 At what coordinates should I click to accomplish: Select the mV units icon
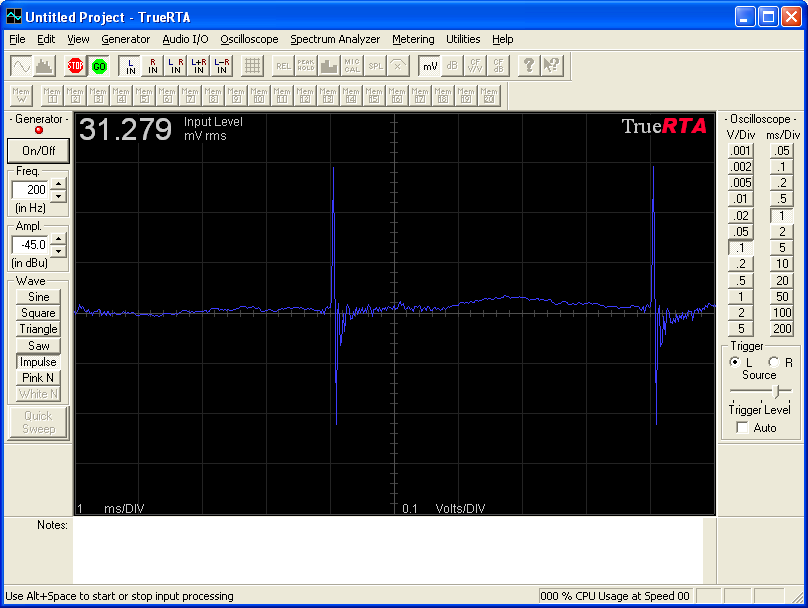(x=429, y=66)
